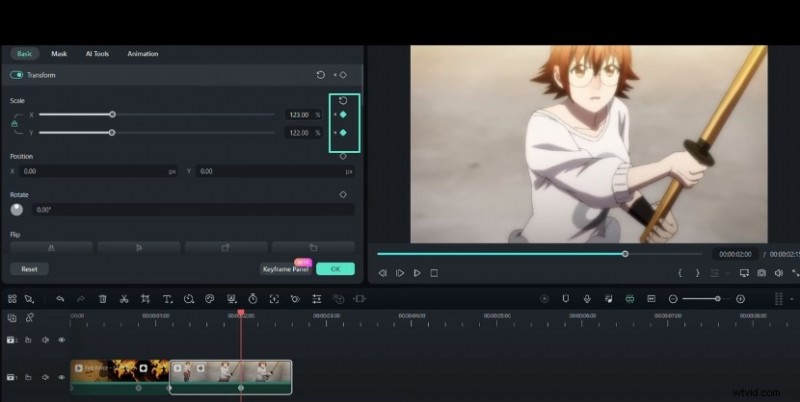The image size is (800, 402).
Task: Toggle the Scale X keyframe diamond
Action: (343, 115)
